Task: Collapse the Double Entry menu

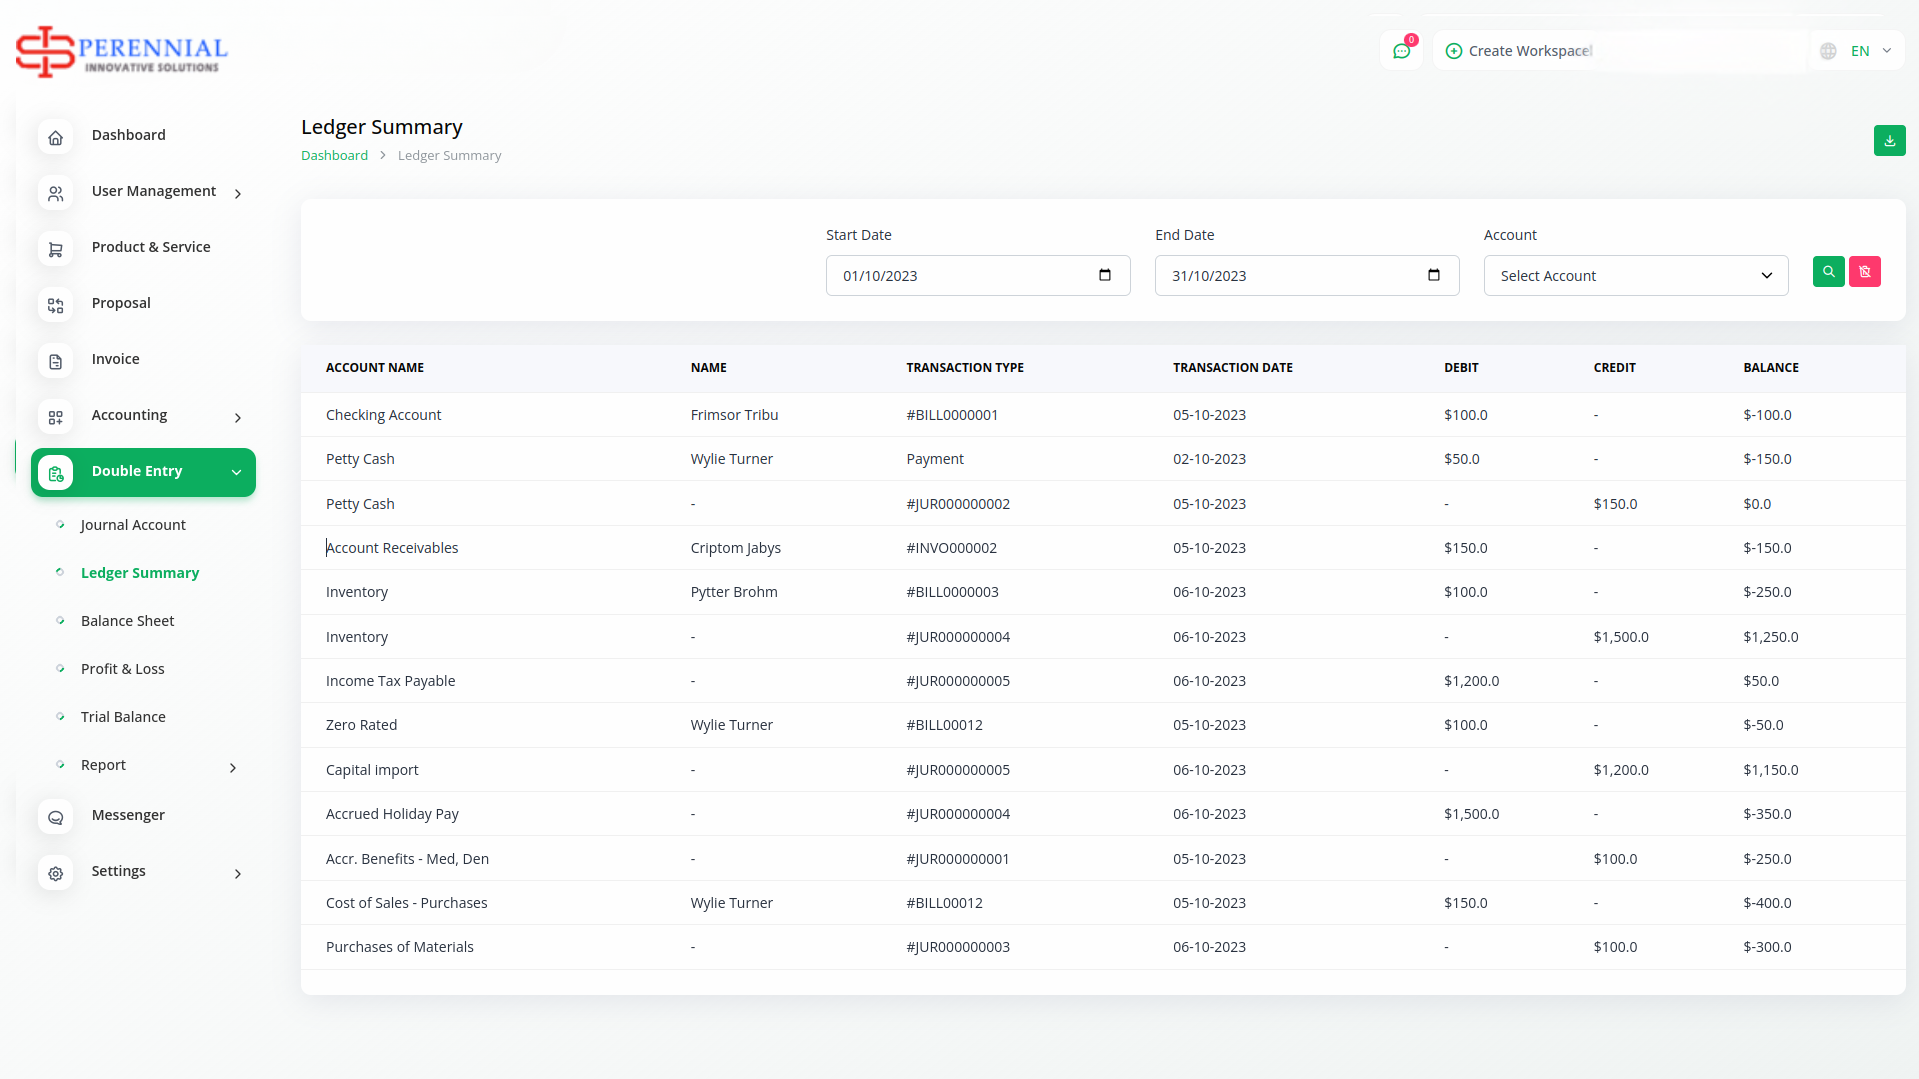Action: [x=236, y=473]
